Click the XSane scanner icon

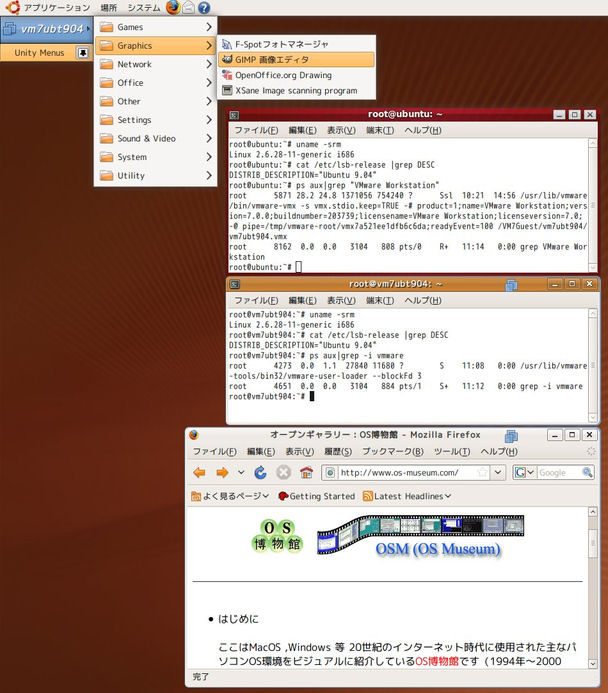(227, 90)
